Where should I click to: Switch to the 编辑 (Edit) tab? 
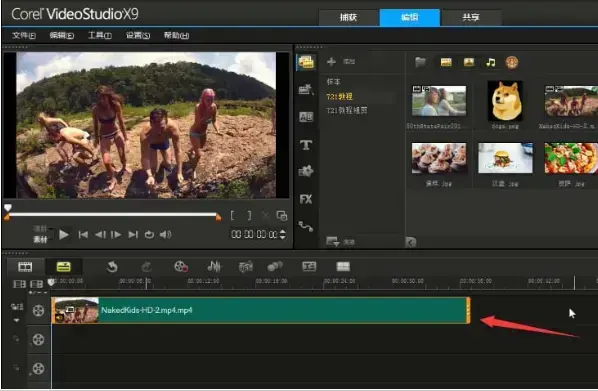[410, 17]
